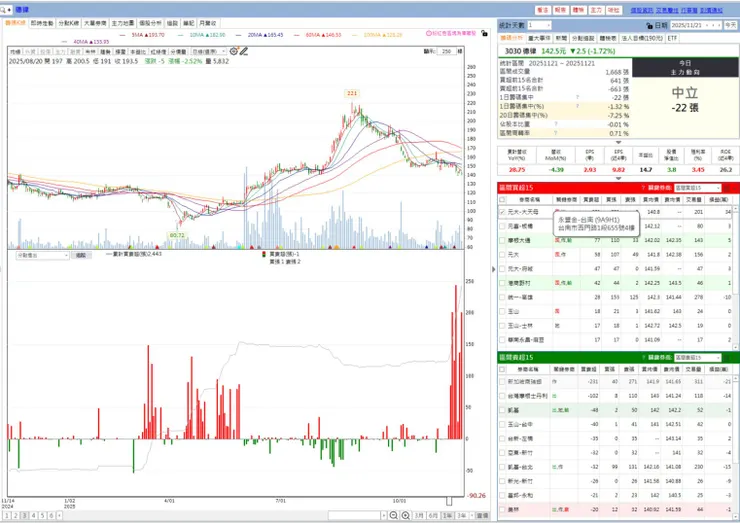The width and height of the screenshot is (740, 523).
Task: Click help icon in red 買超15 header
Action: point(643,188)
